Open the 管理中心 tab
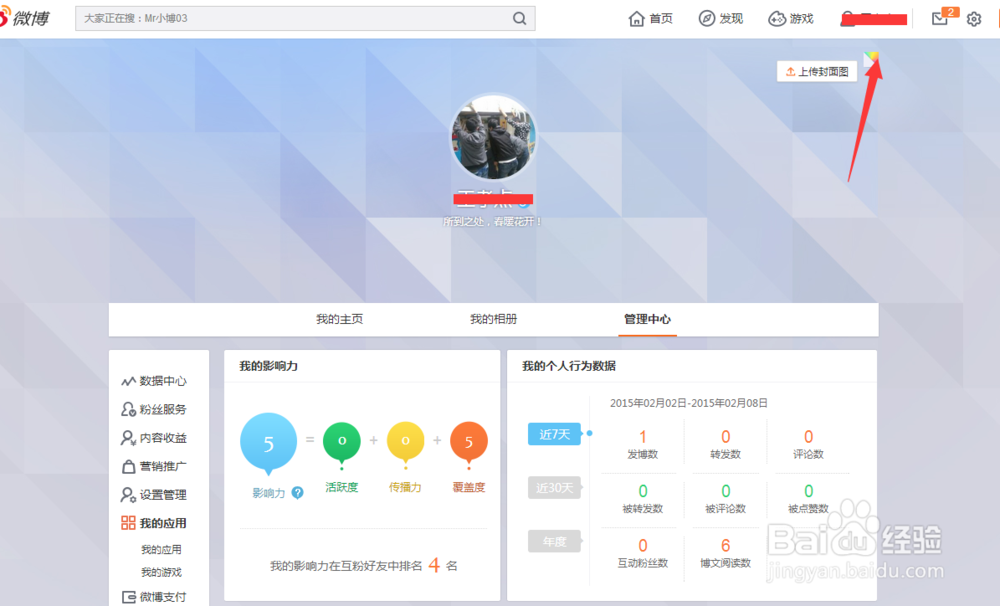The width and height of the screenshot is (1000, 606). (648, 319)
